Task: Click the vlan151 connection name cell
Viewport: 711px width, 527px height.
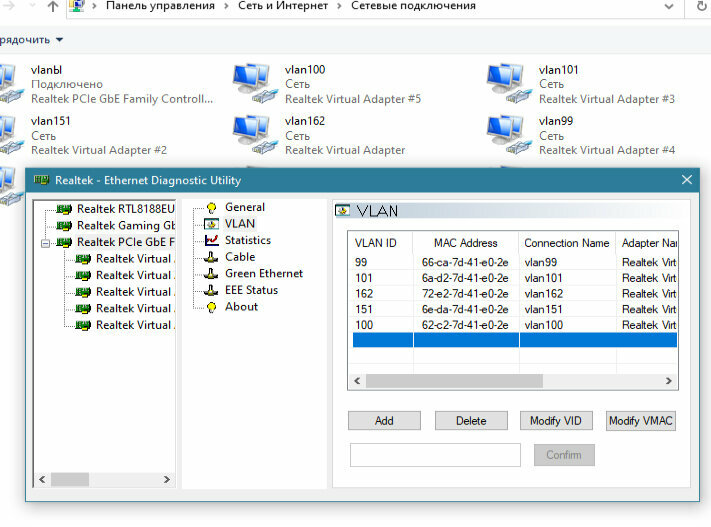Action: (x=543, y=309)
